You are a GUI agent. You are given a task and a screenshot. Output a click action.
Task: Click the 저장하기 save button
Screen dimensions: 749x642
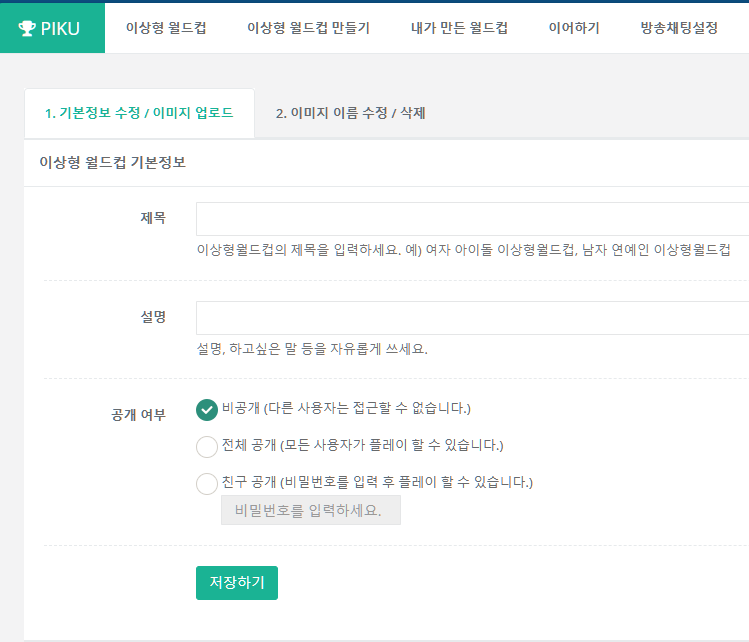point(237,583)
